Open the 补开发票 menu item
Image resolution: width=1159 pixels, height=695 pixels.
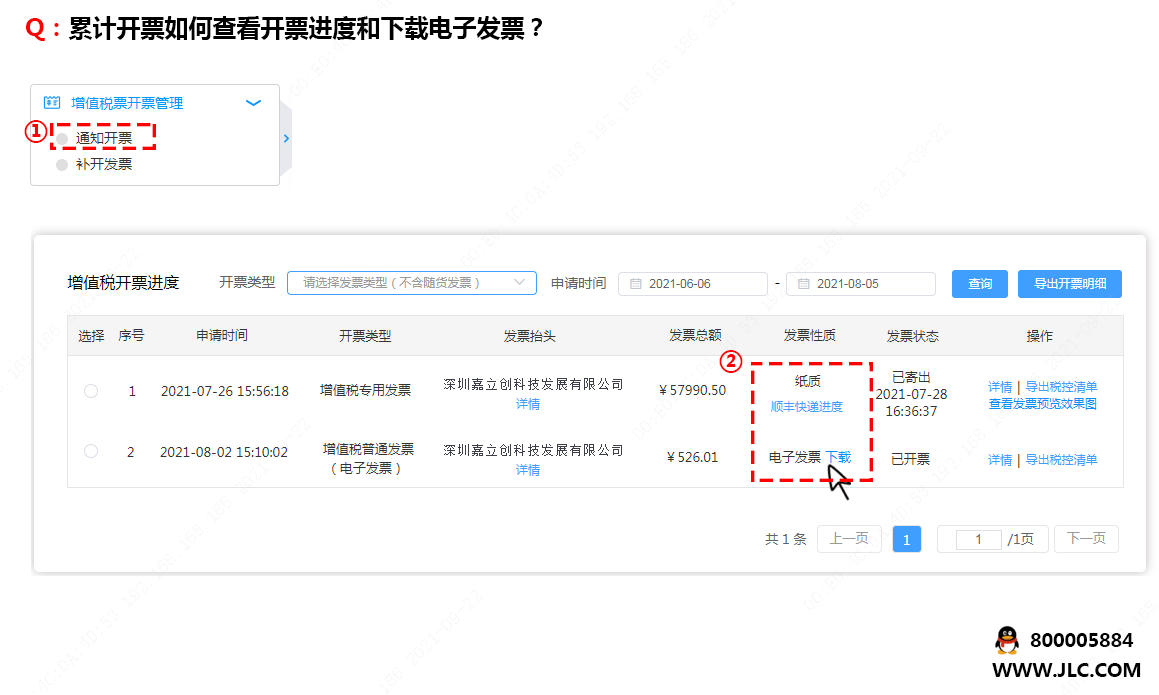click(104, 164)
